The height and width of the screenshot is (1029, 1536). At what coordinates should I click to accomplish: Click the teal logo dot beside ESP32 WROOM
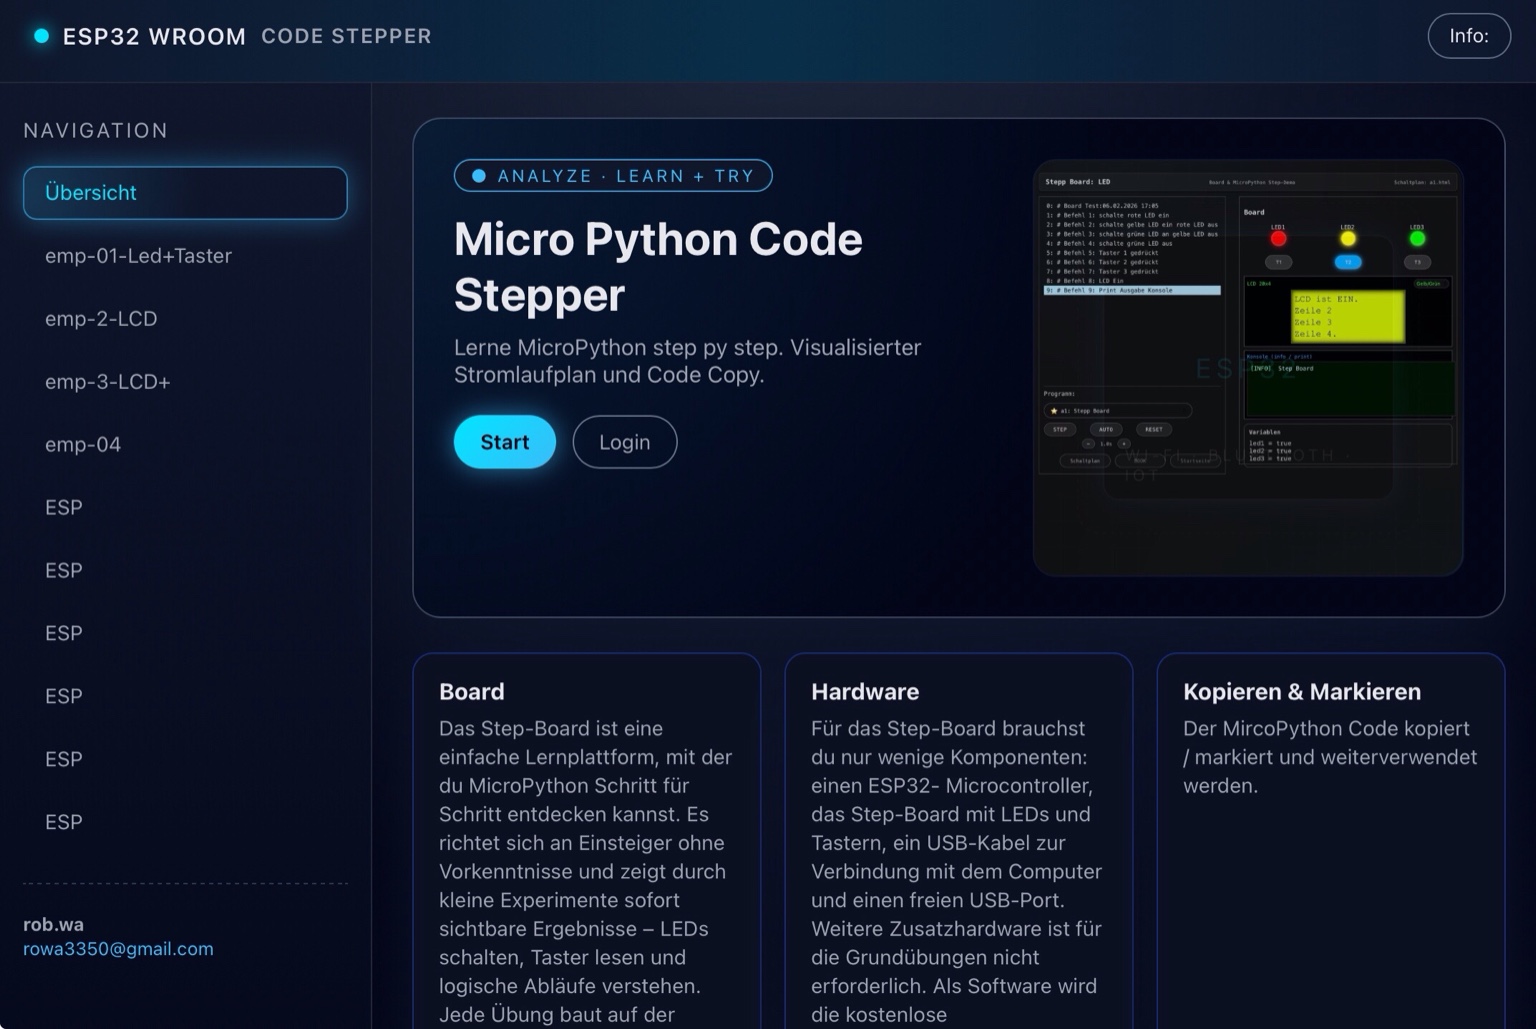point(41,36)
